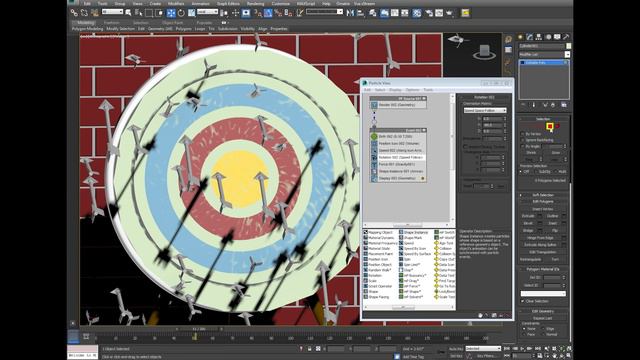Collapse the Selection rollout header
640x360 pixels.
[x=543, y=119]
